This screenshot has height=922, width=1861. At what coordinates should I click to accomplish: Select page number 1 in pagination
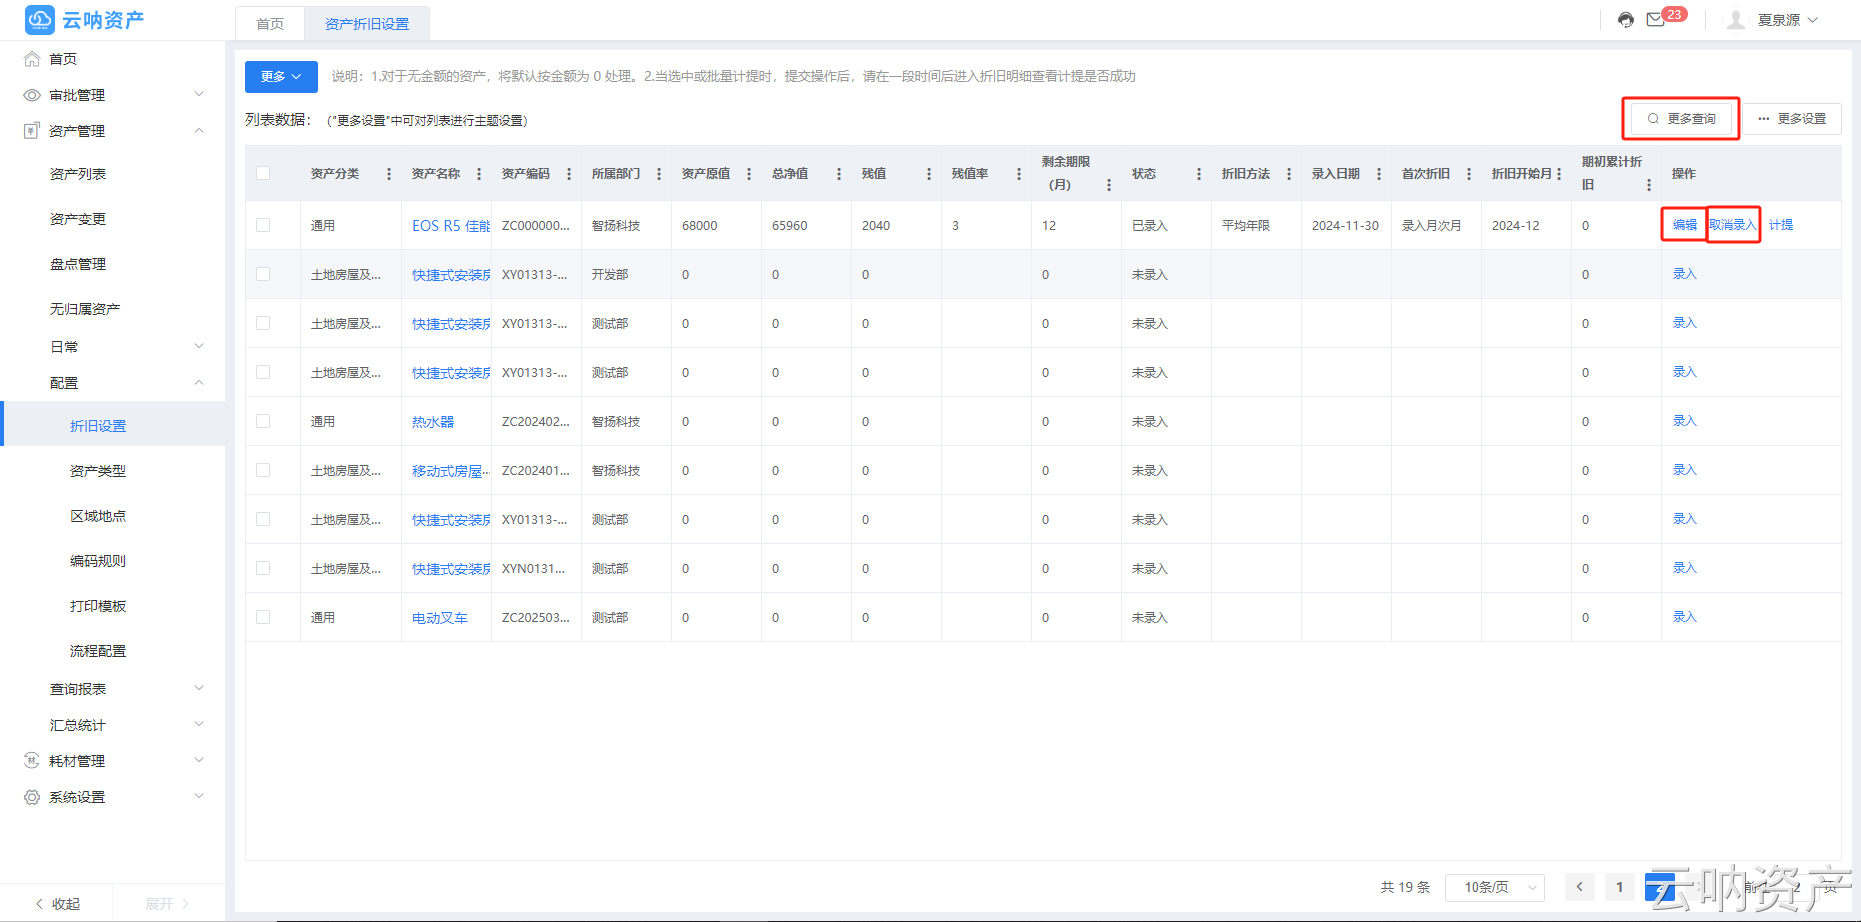click(x=1620, y=887)
